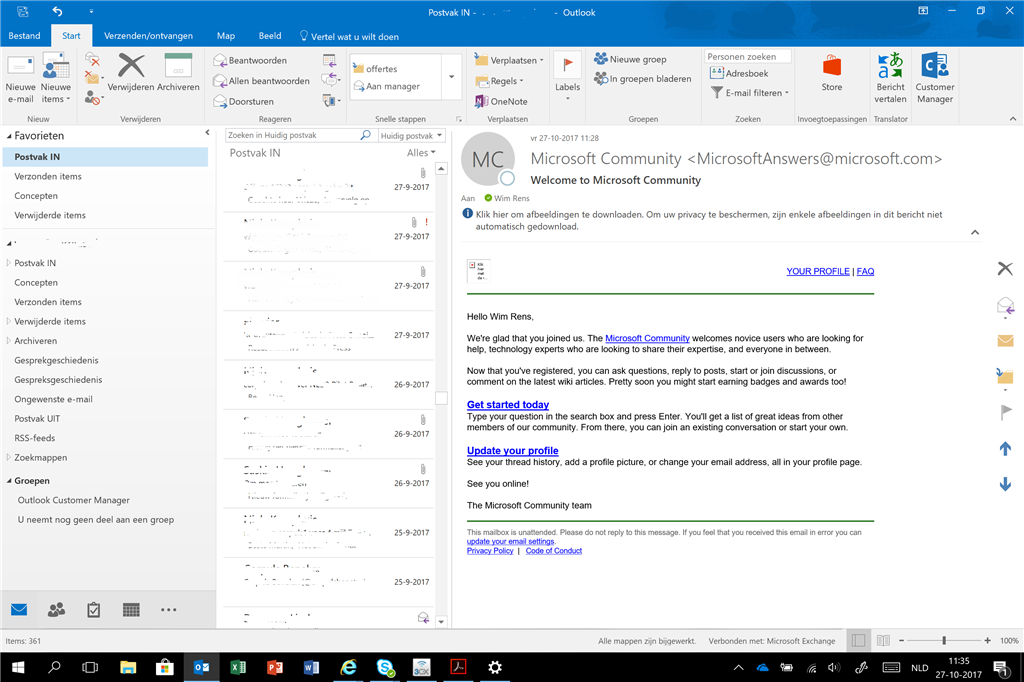Switch to the Map tab
1024x682 pixels.
(x=226, y=36)
